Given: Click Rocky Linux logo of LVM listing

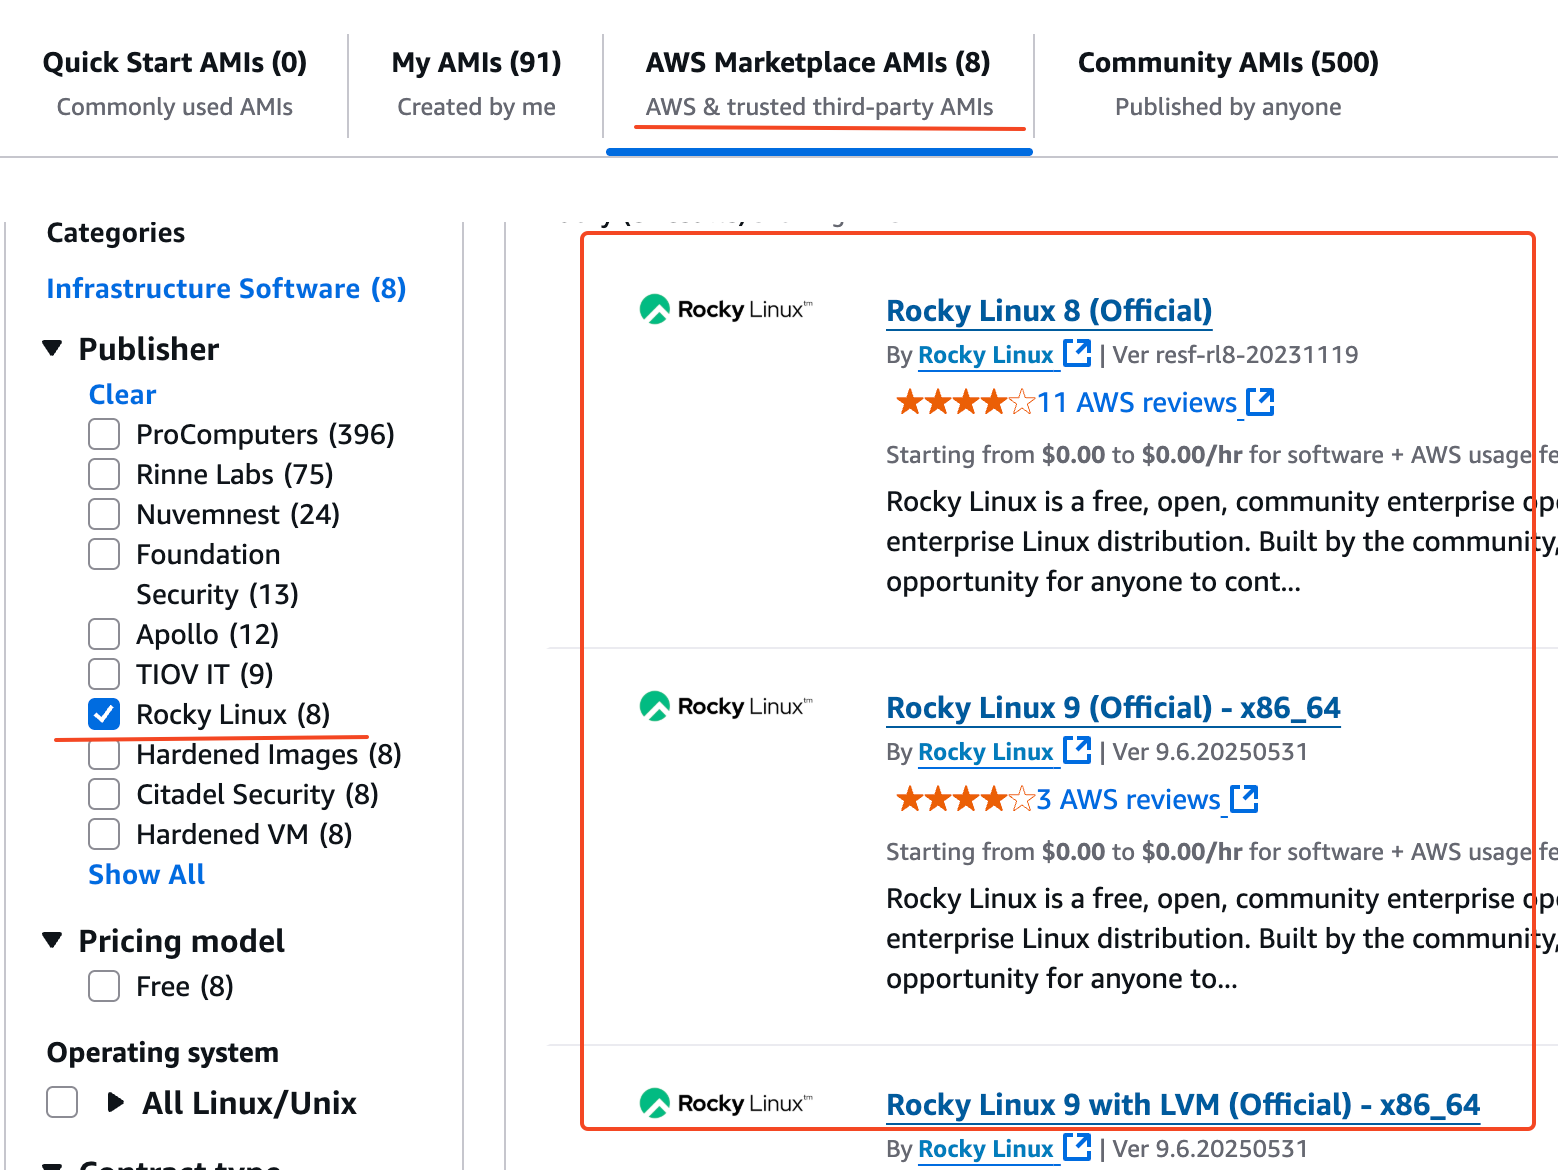Looking at the screenshot, I should pyautogui.click(x=726, y=1104).
